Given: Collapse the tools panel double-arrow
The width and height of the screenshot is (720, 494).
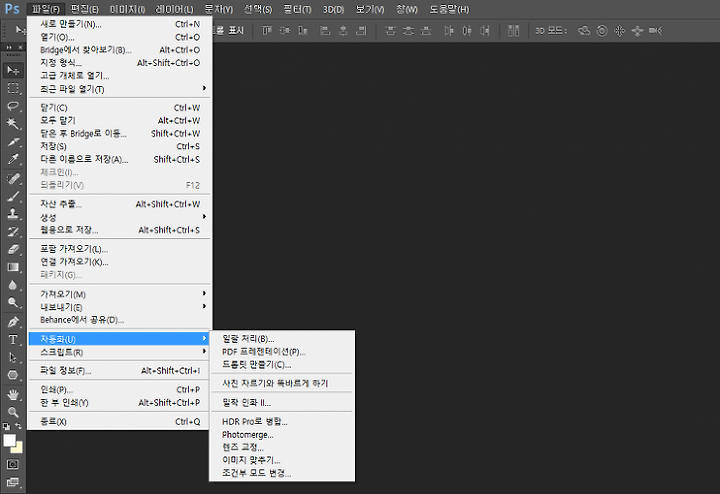Looking at the screenshot, I should pos(9,47).
